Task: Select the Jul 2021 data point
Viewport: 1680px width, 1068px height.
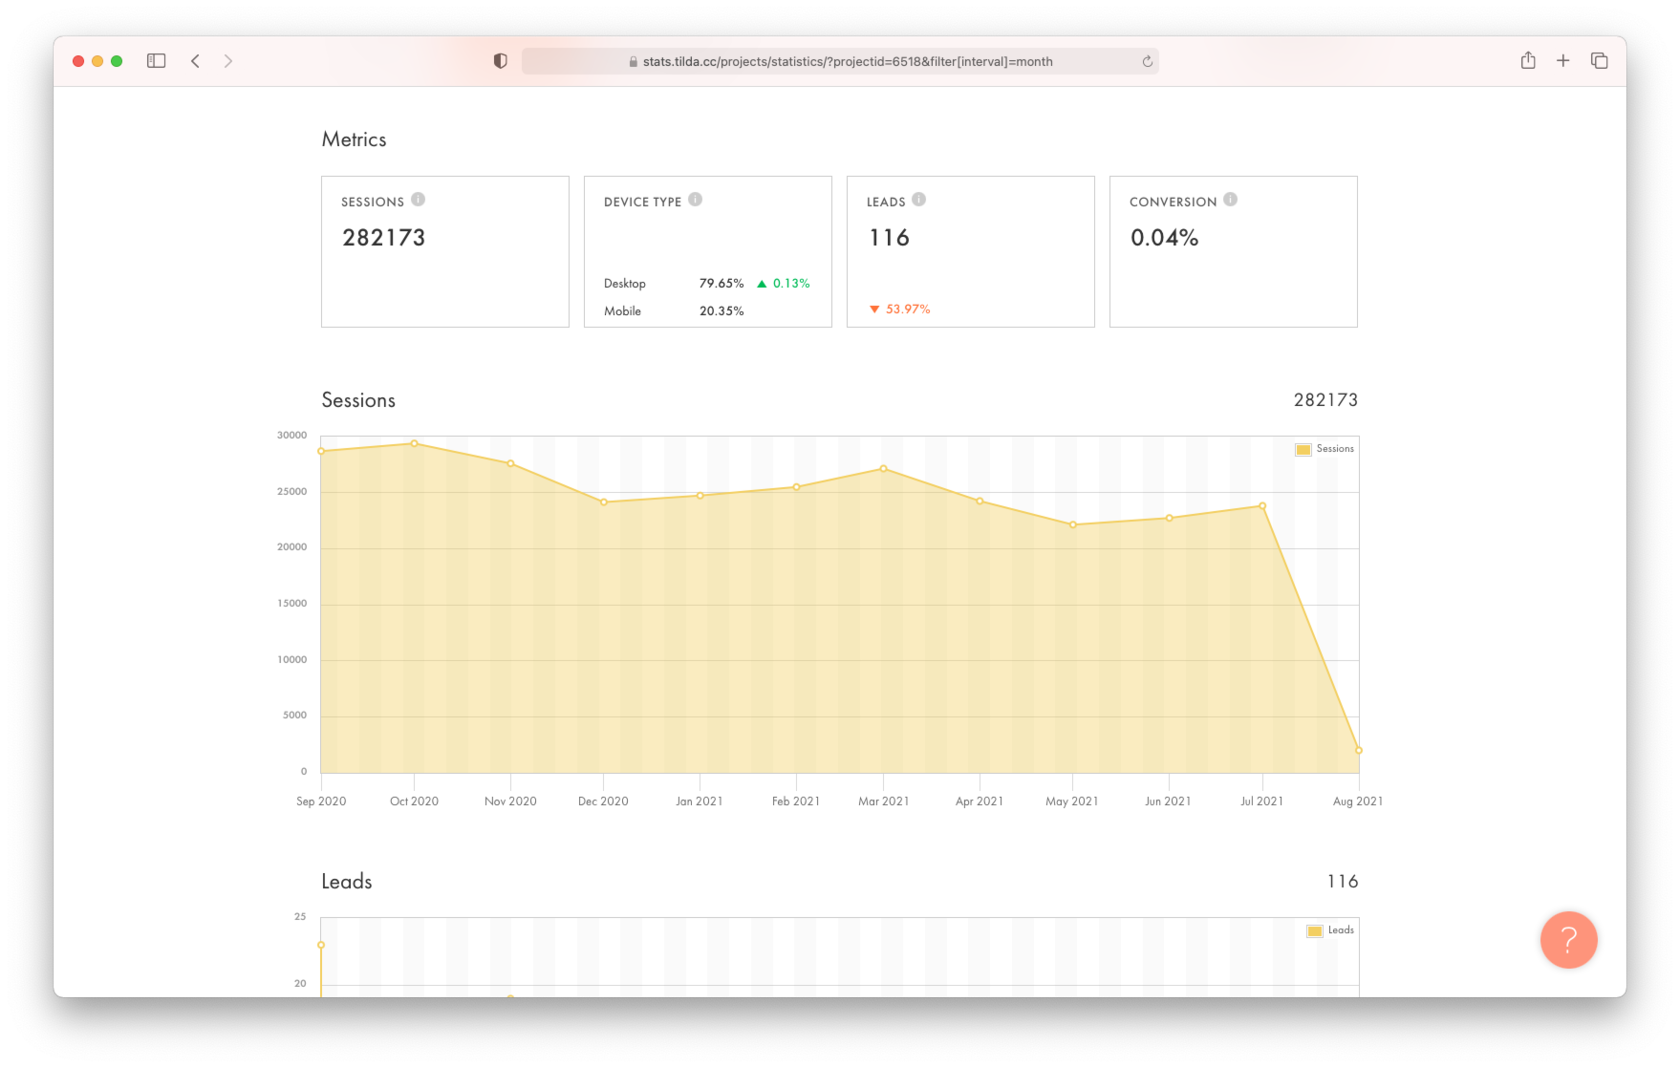Action: (x=1263, y=506)
